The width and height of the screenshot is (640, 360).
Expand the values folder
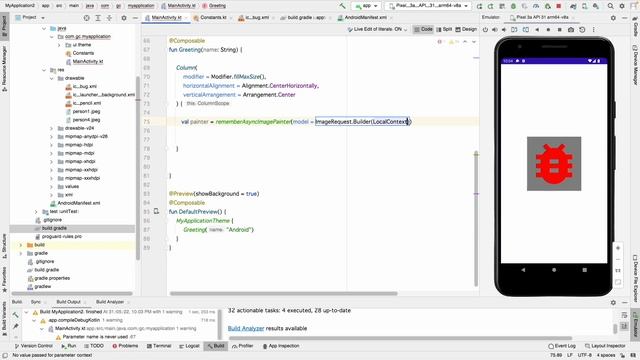click(52, 187)
